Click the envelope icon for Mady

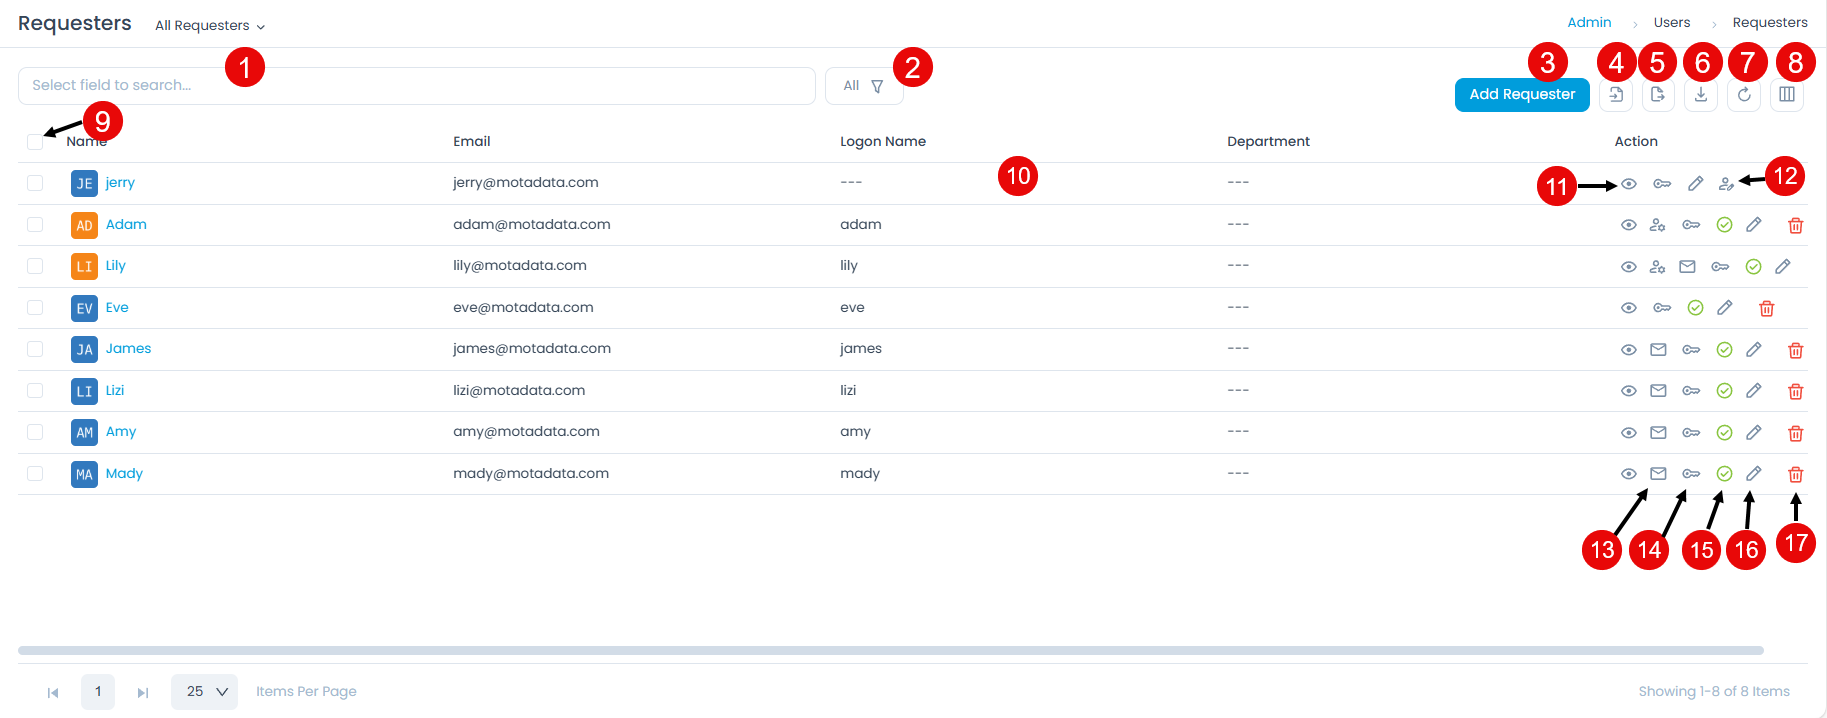1658,474
